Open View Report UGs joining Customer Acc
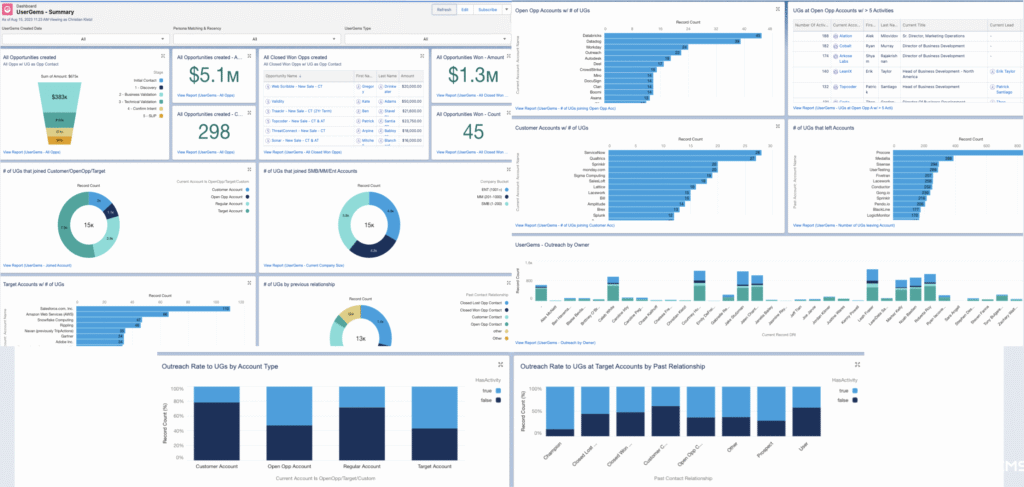The image size is (1024, 487). click(567, 225)
